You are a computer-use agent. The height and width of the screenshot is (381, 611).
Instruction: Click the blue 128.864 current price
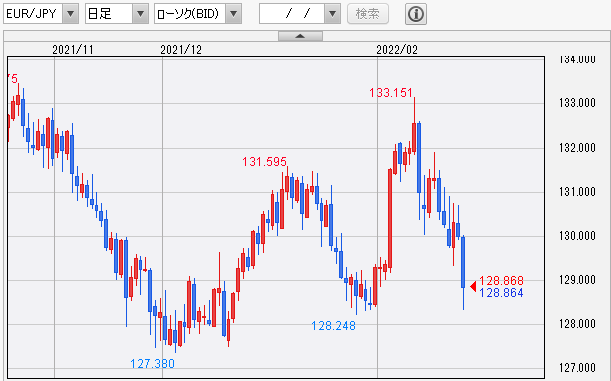(x=501, y=293)
